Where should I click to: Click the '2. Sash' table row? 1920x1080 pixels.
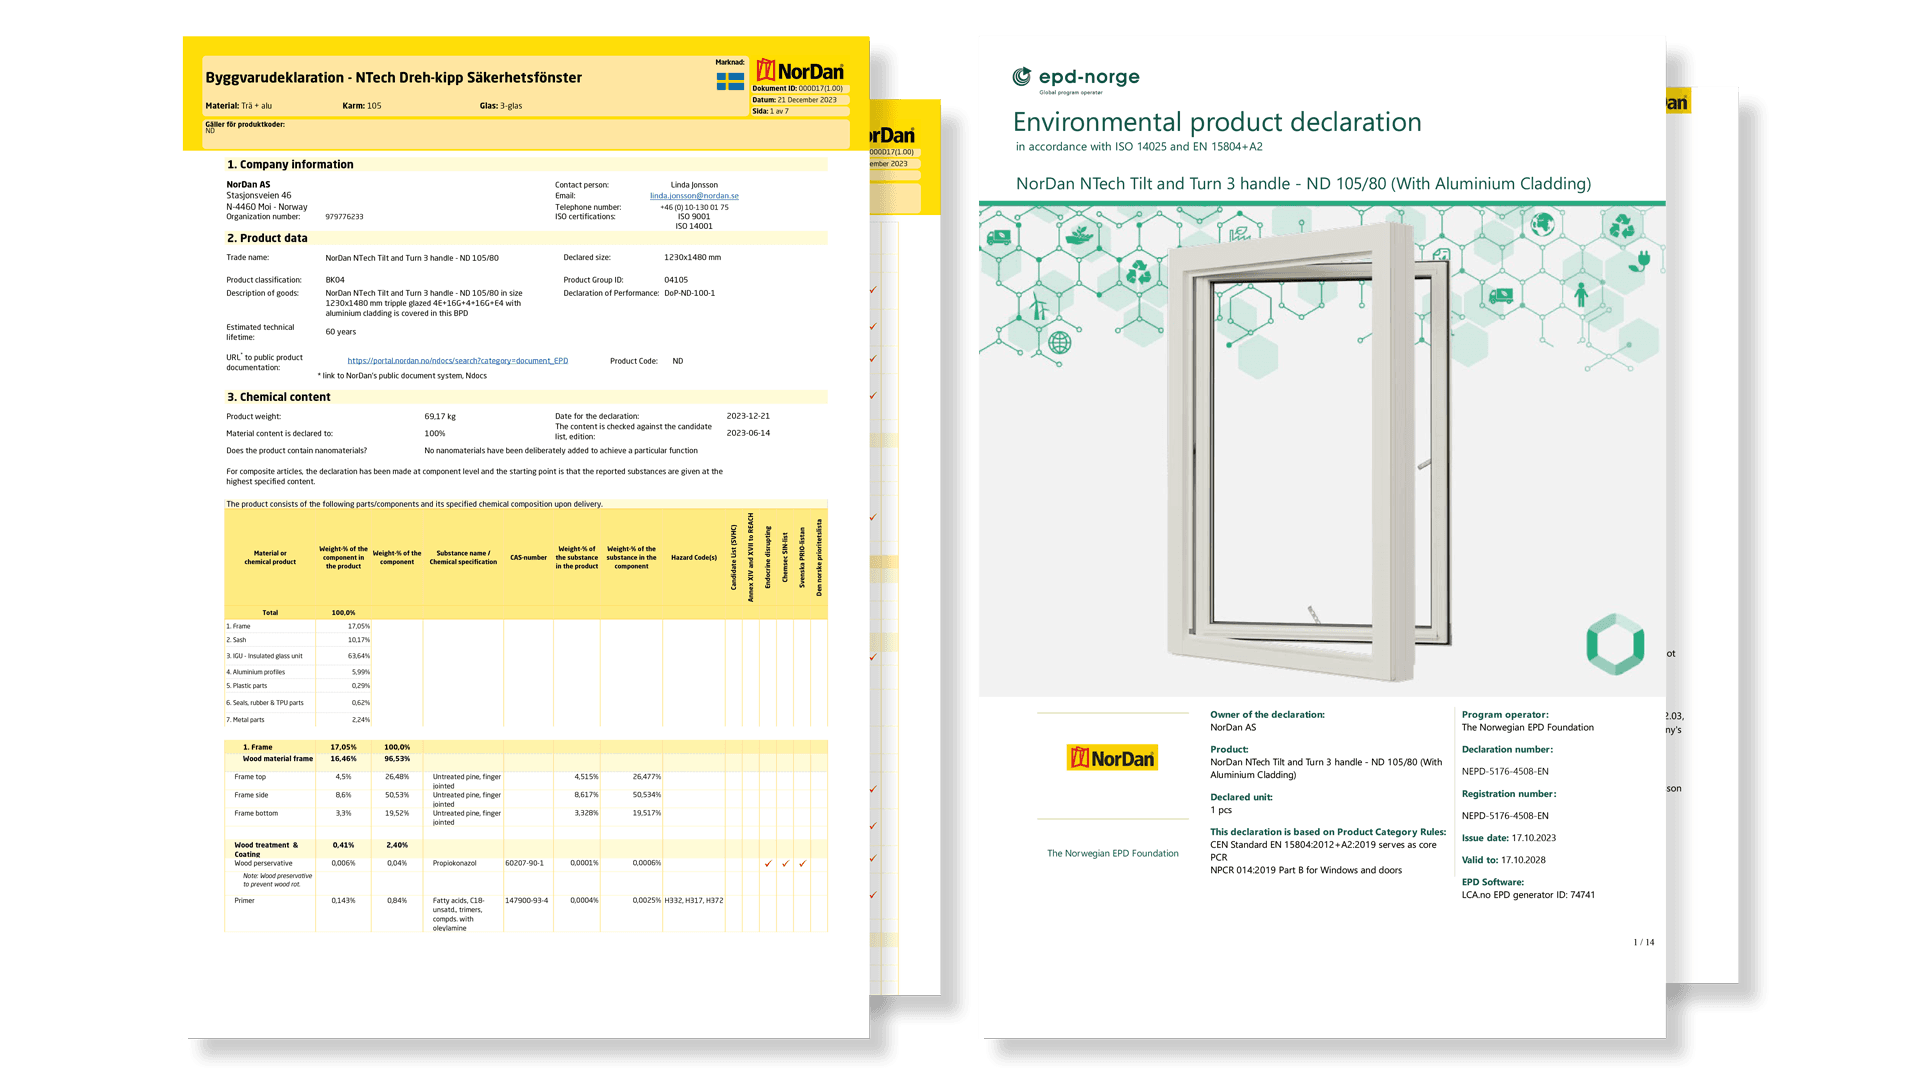298,640
